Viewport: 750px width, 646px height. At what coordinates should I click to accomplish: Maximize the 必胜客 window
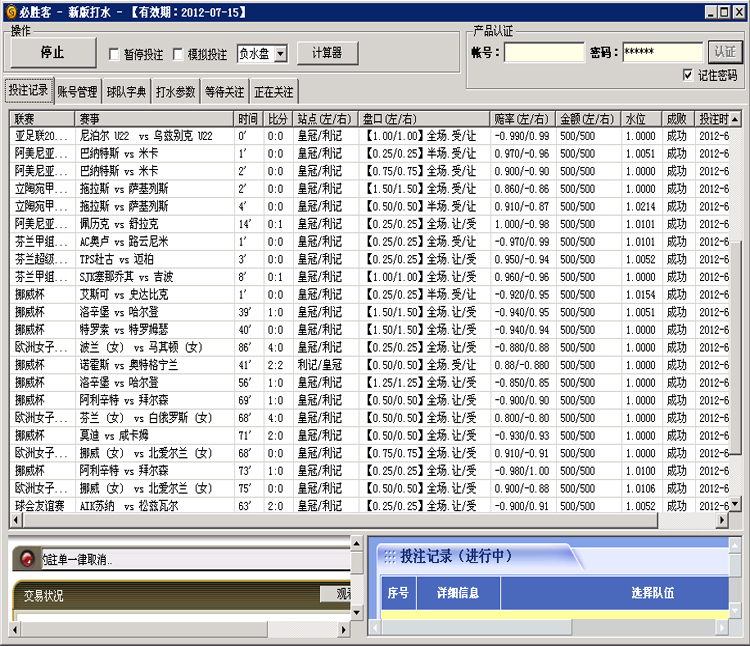tap(724, 11)
